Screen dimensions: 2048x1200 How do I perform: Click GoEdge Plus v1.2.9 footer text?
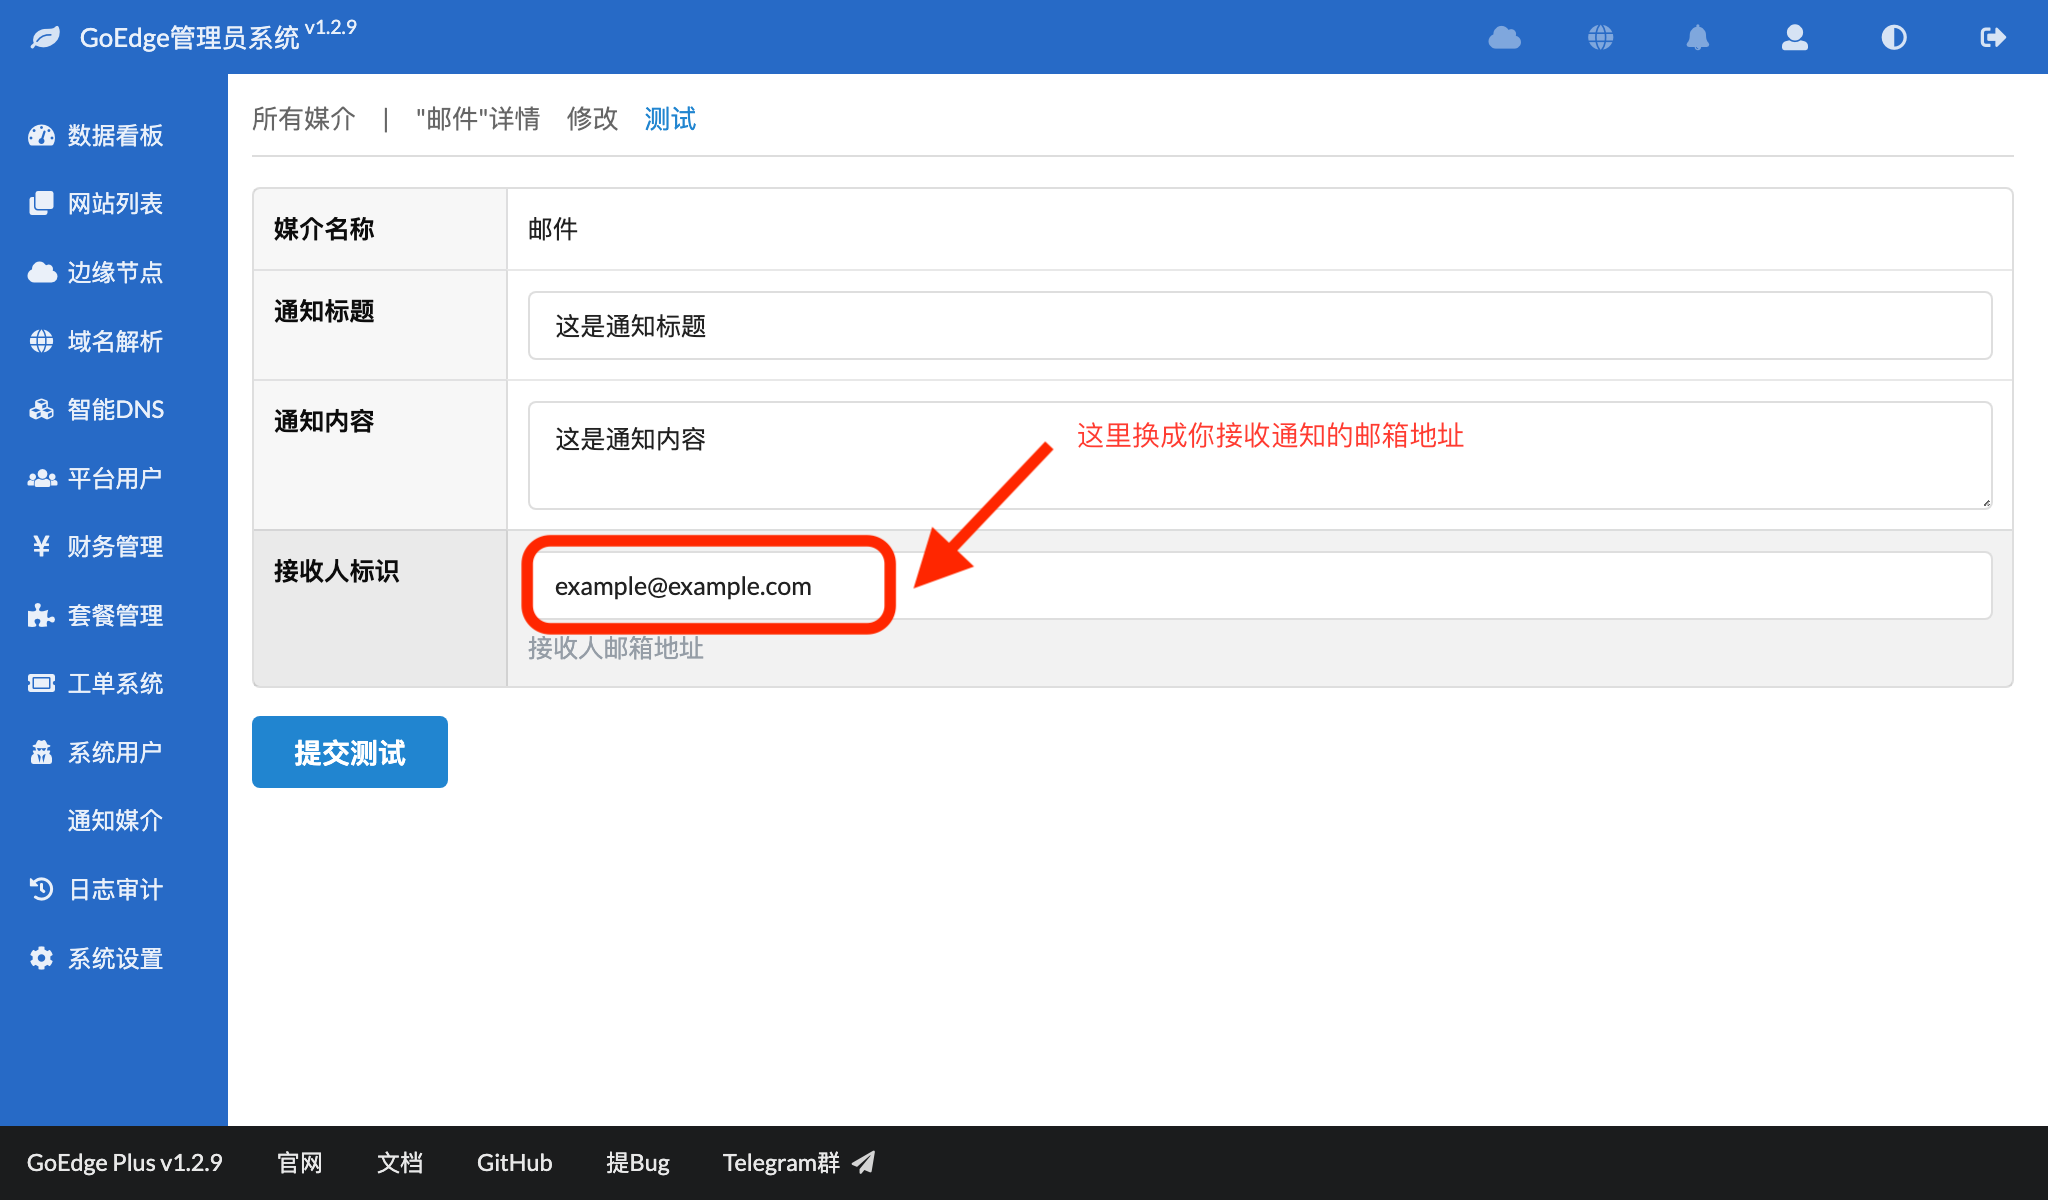click(x=125, y=1163)
